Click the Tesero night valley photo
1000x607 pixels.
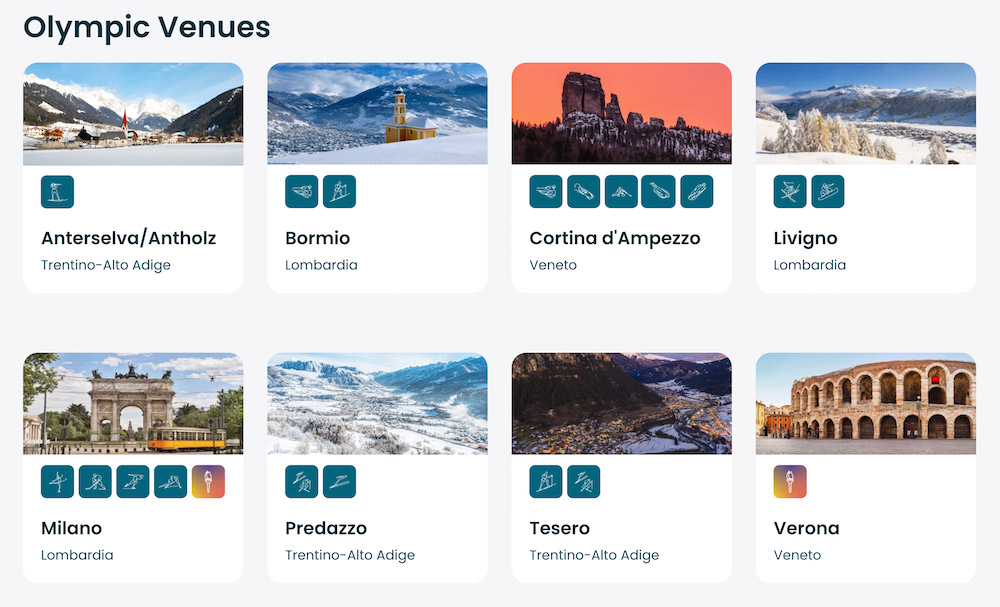click(x=621, y=404)
